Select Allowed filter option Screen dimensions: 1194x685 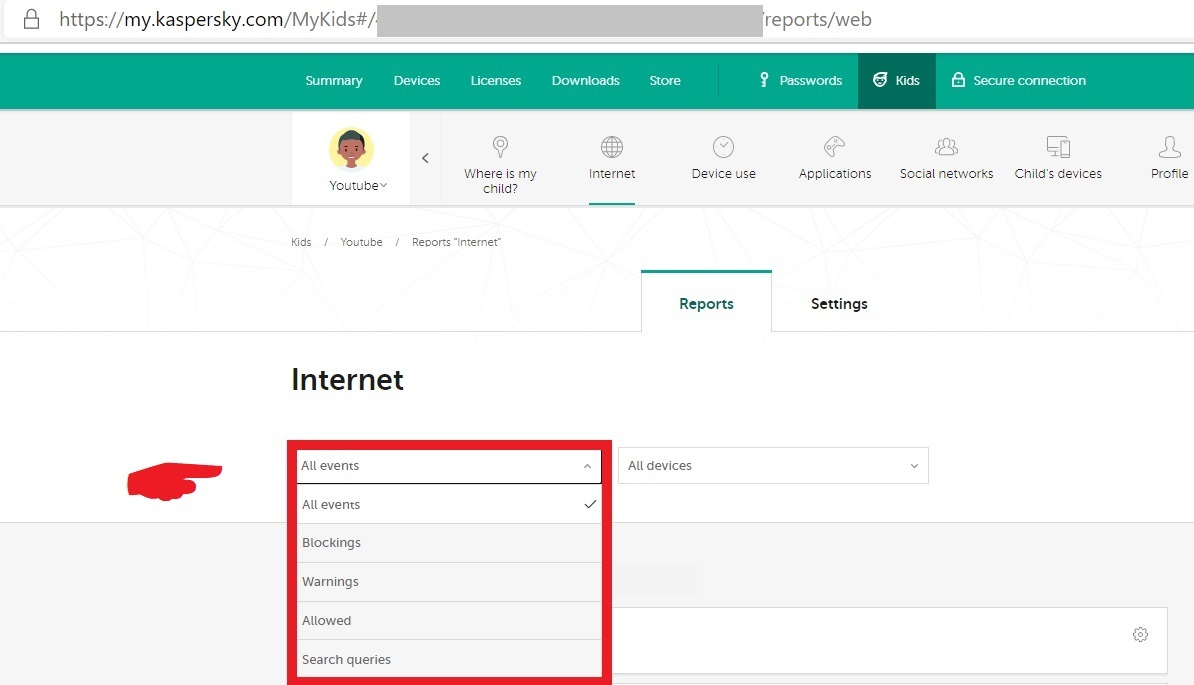pyautogui.click(x=449, y=620)
